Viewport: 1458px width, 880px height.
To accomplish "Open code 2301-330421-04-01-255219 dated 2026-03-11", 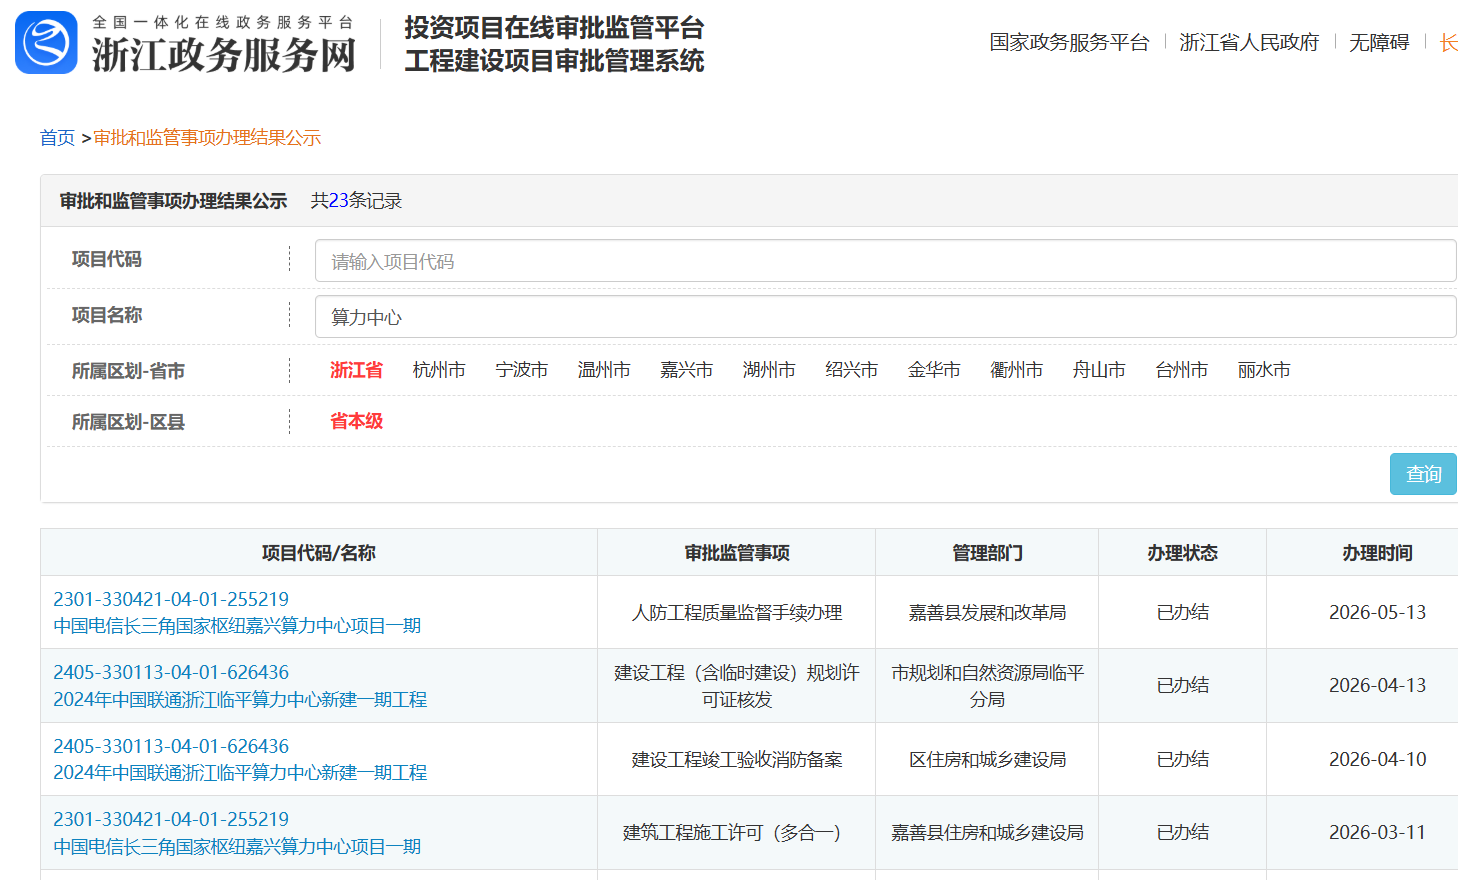I will coord(171,819).
